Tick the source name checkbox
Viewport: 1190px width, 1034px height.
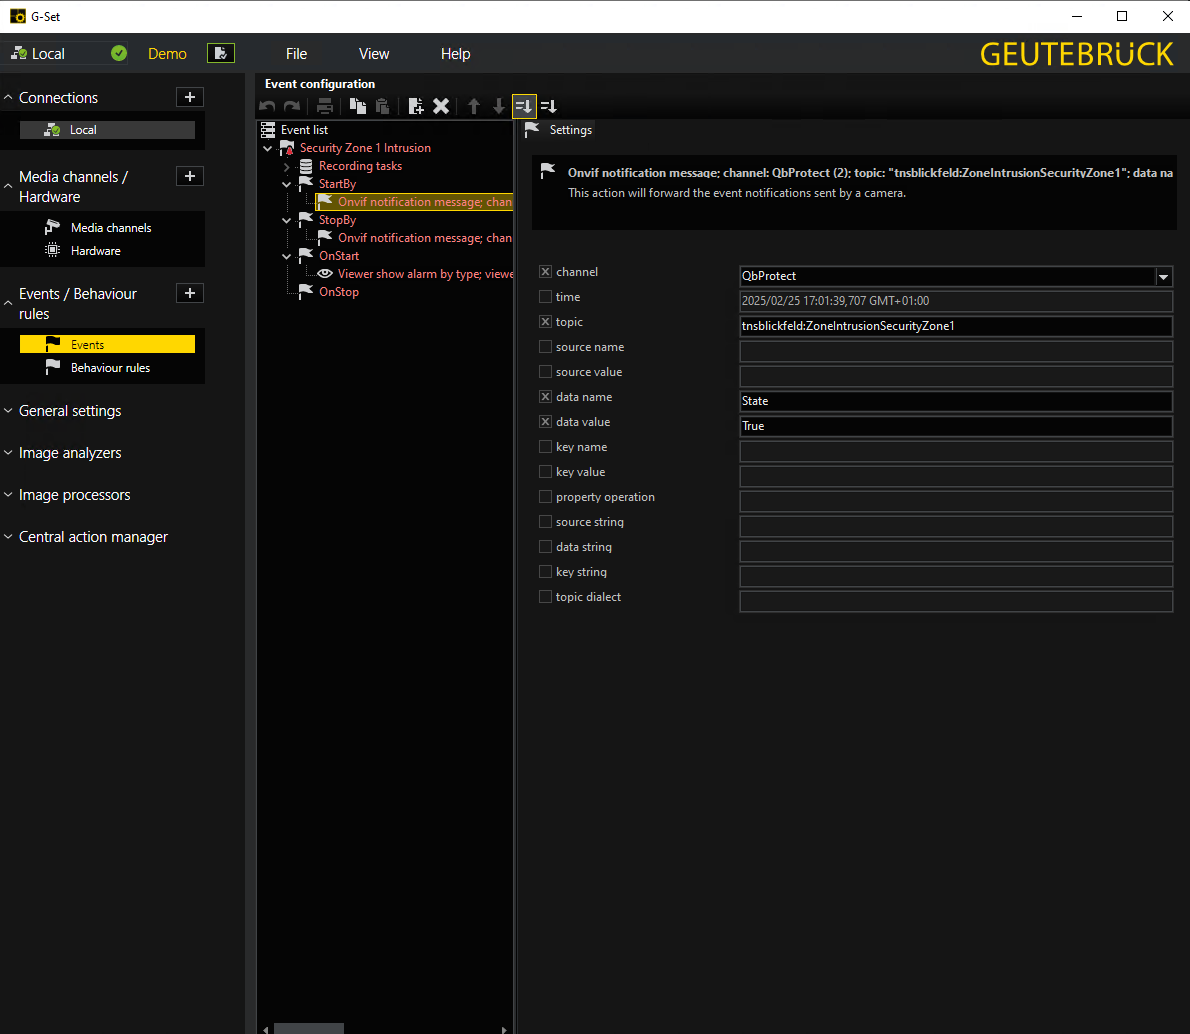[x=545, y=347]
